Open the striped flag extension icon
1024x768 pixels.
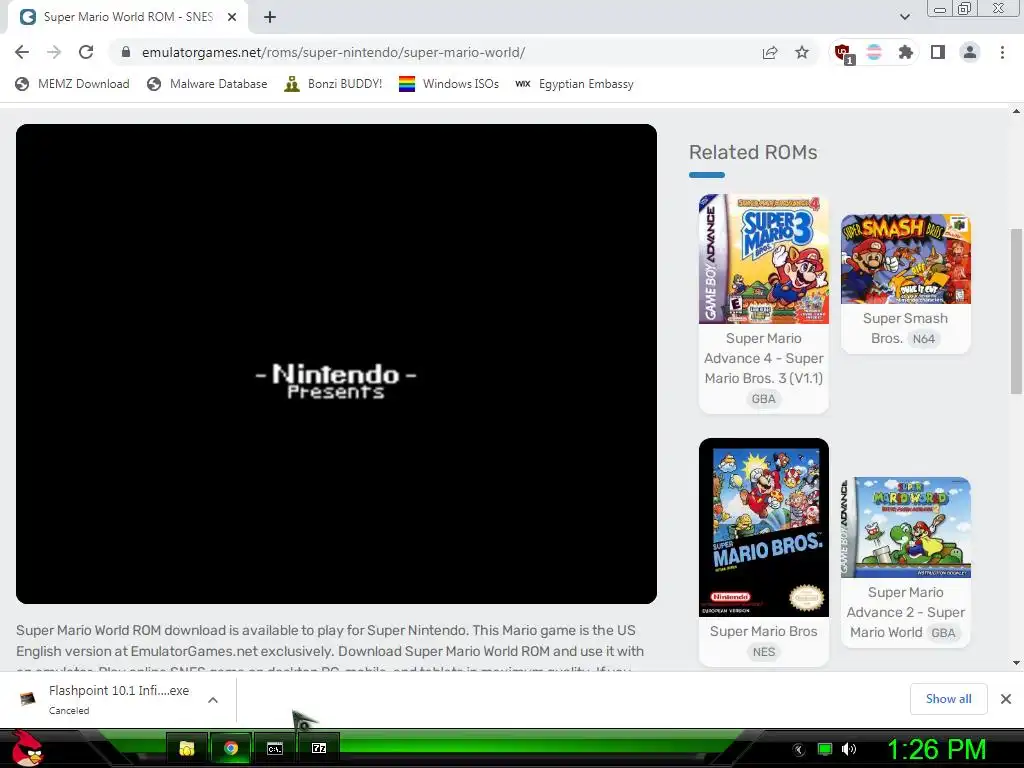874,52
